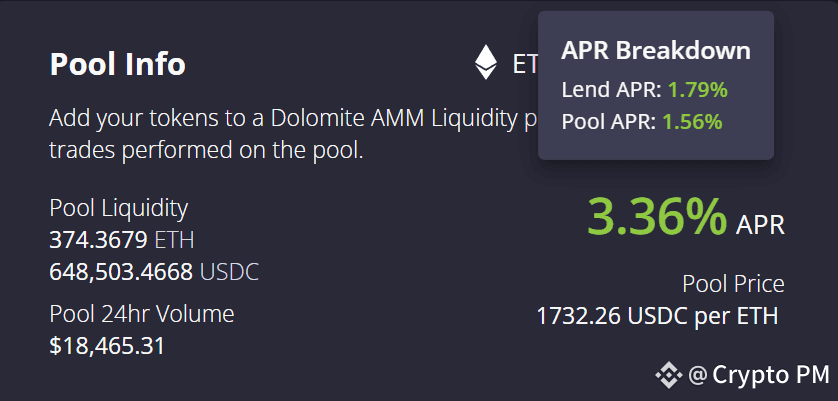The width and height of the screenshot is (838, 401).
Task: Click the ETH pair label beside logo
Action: click(x=525, y=64)
